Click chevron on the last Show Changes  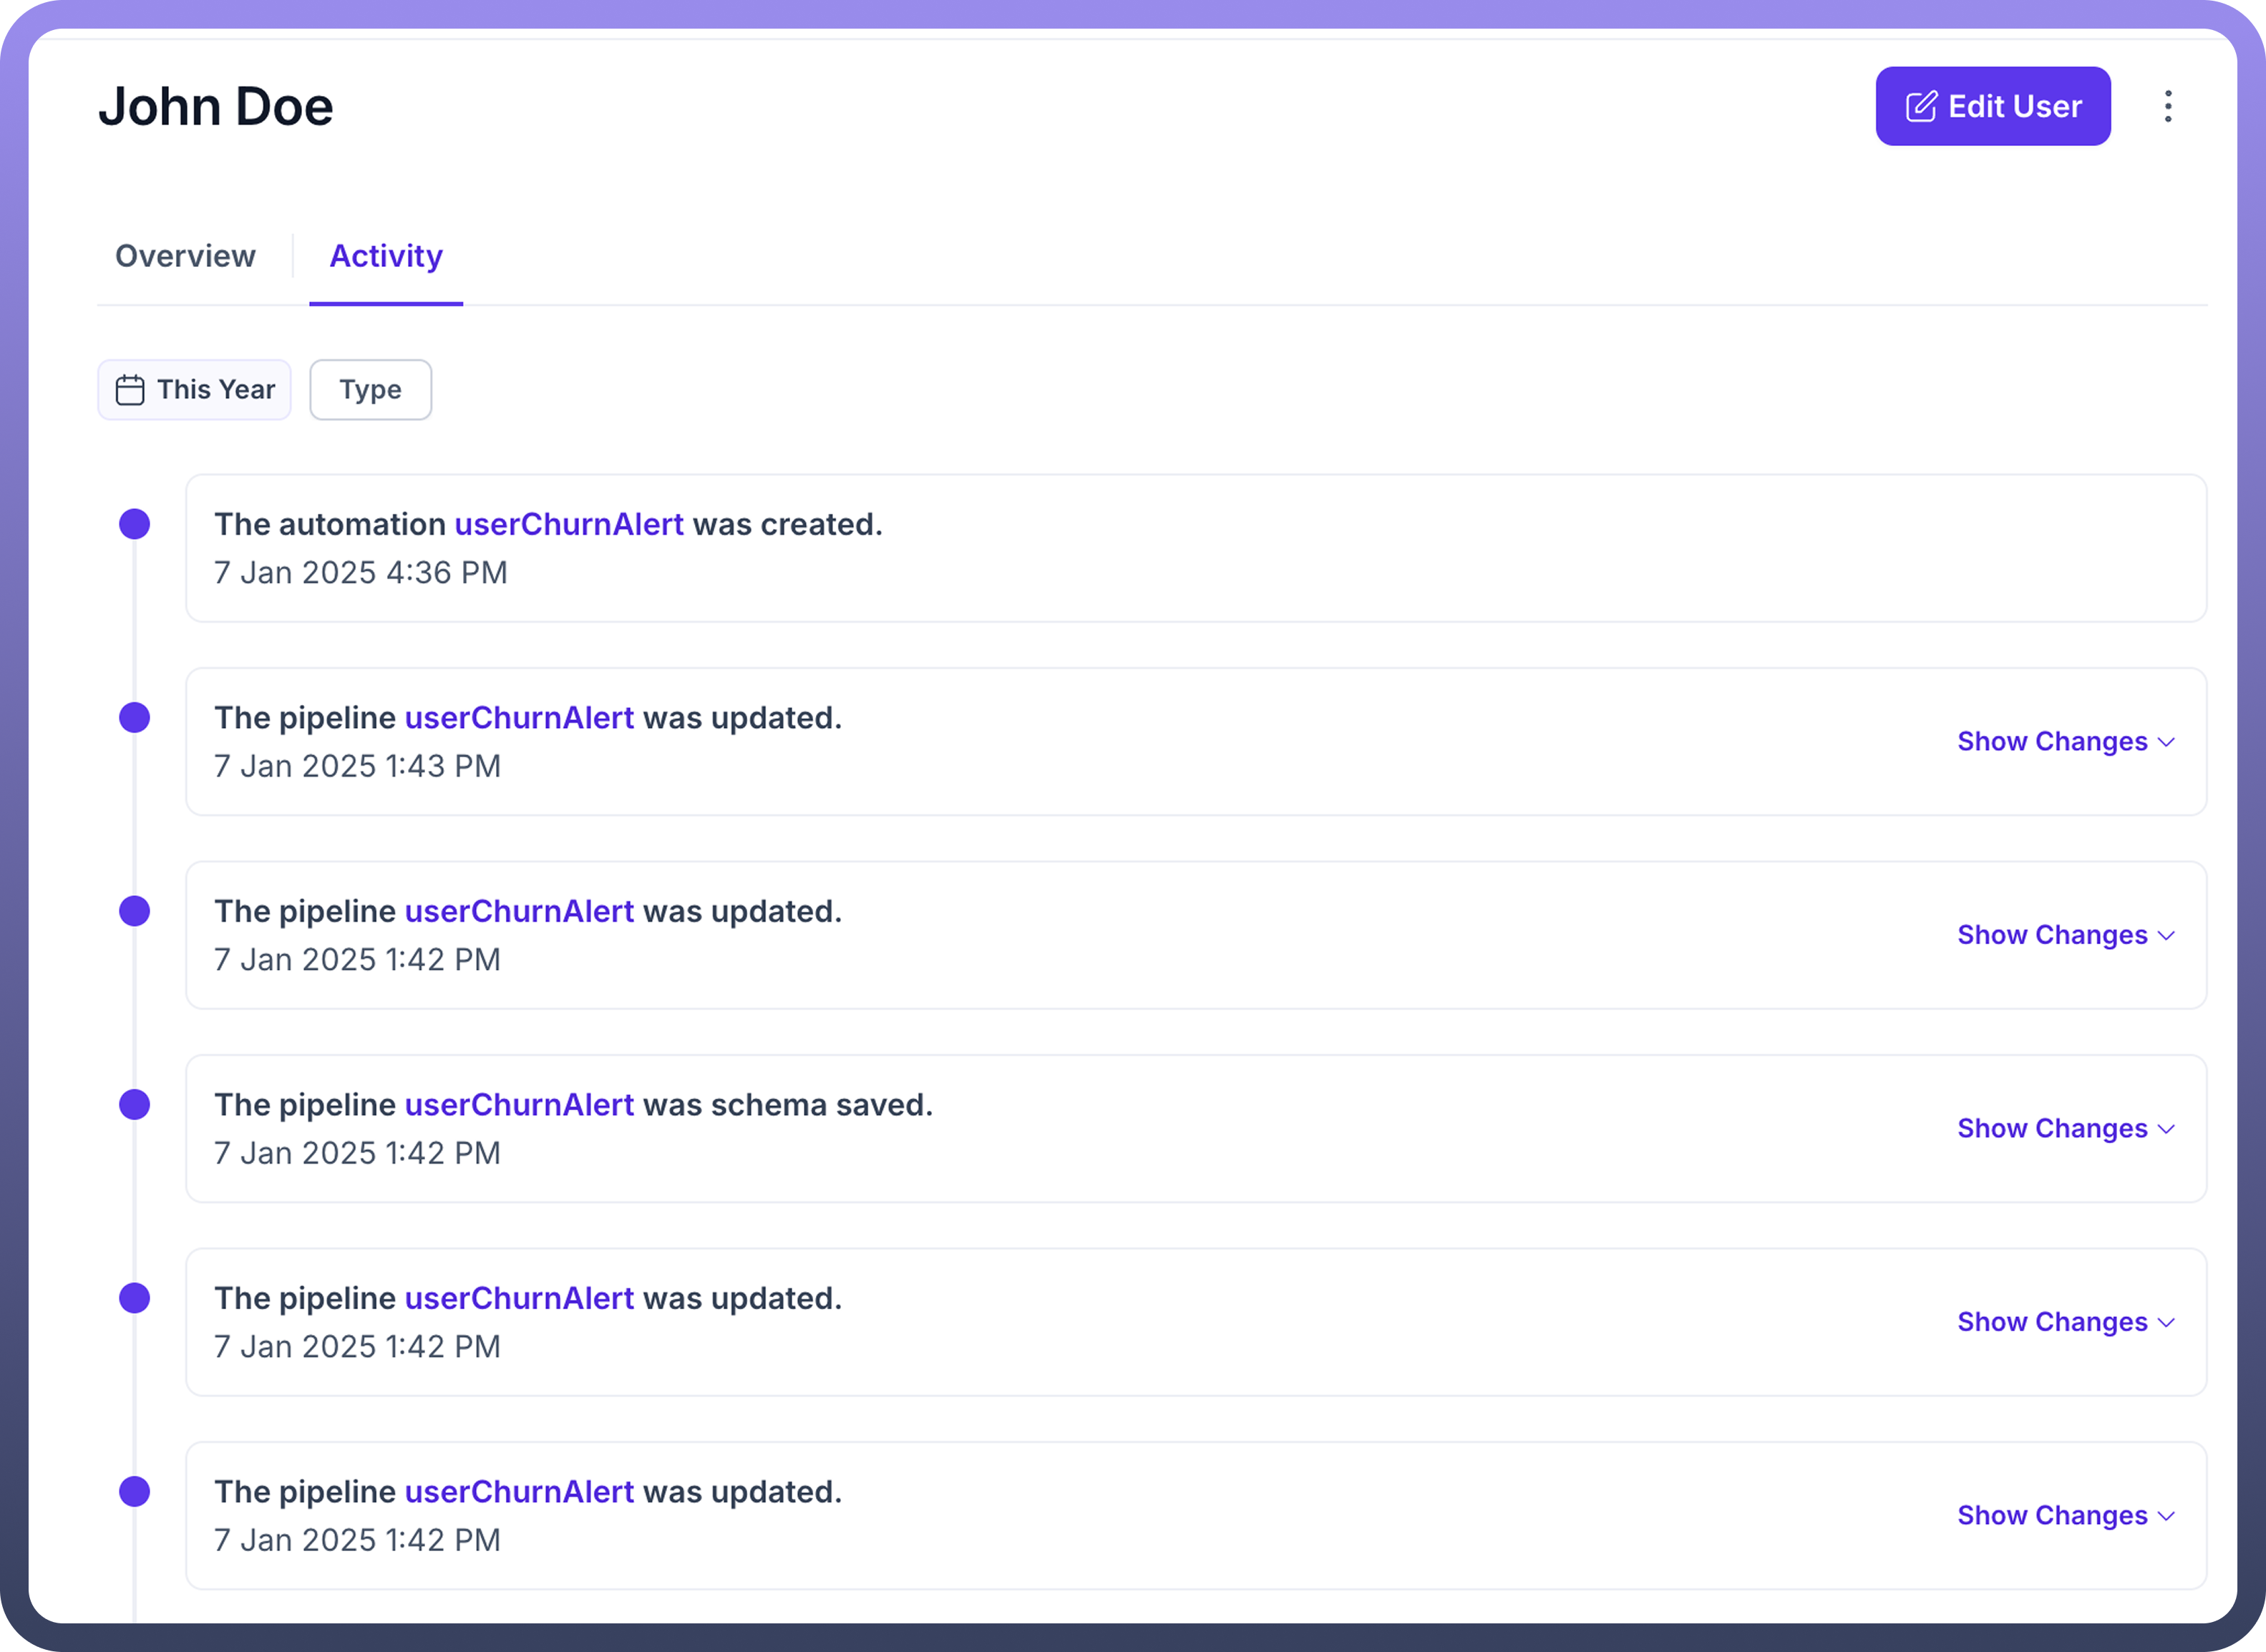pos(2166,1516)
